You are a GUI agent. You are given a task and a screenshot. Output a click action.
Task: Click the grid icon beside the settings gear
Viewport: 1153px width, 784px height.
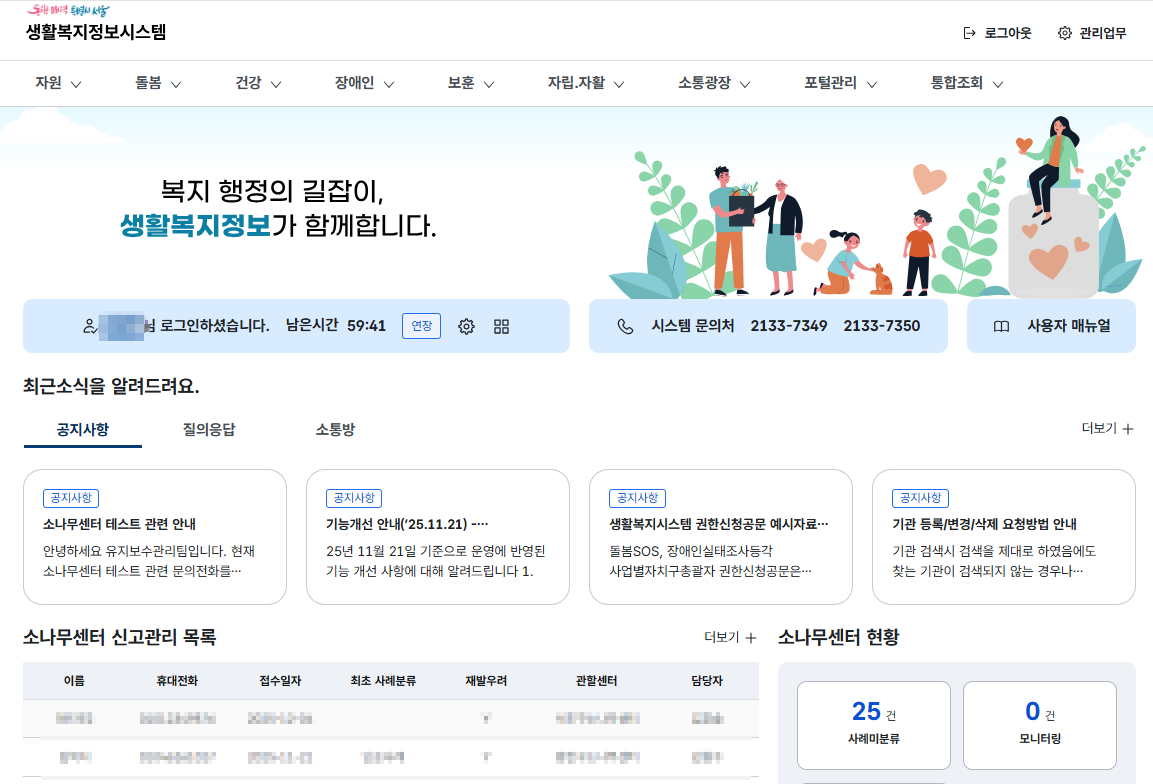[x=501, y=326]
